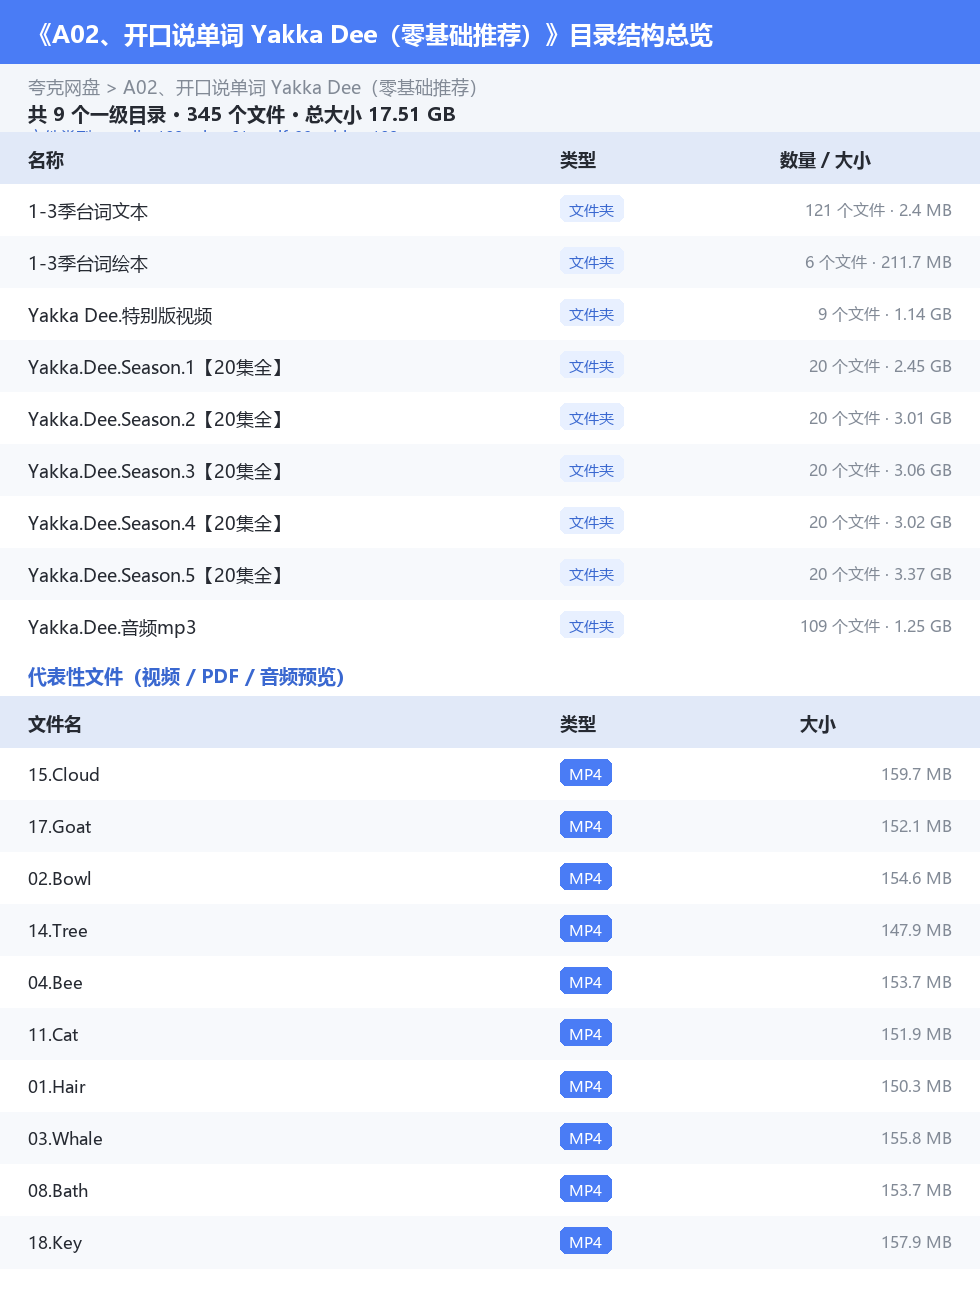This screenshot has height=1300, width=980.
Task: Select the 155.8 MB size value
Action: click(916, 1138)
